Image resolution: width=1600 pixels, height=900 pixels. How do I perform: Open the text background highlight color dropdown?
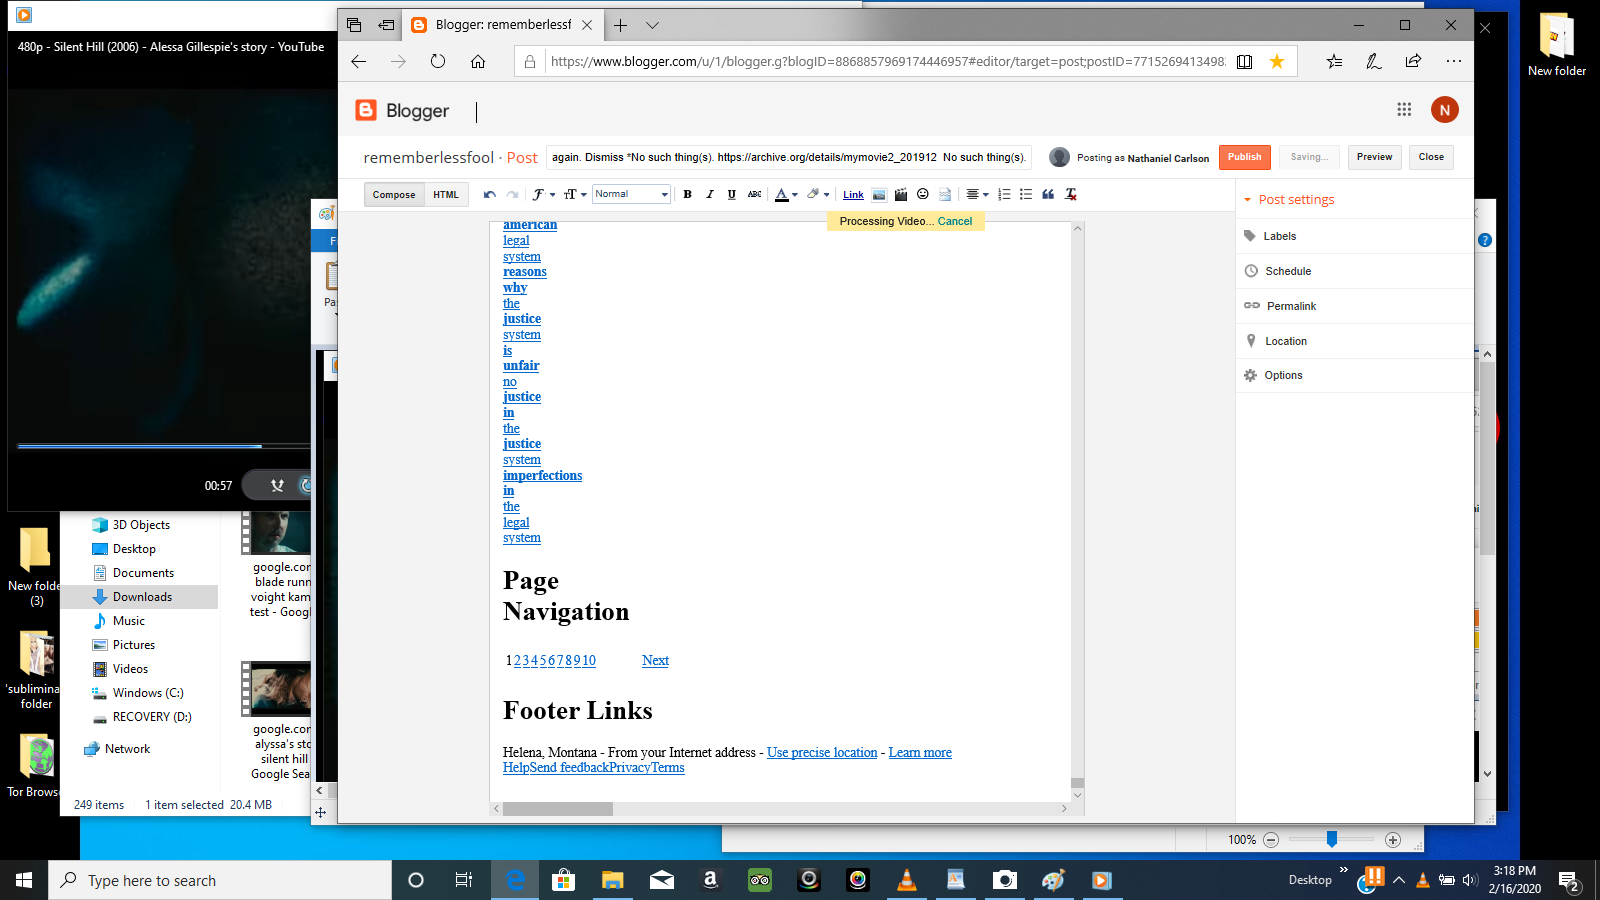tap(818, 194)
